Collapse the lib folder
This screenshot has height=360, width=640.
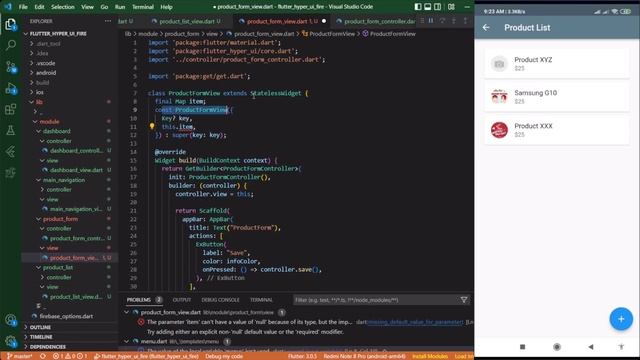coord(39,102)
